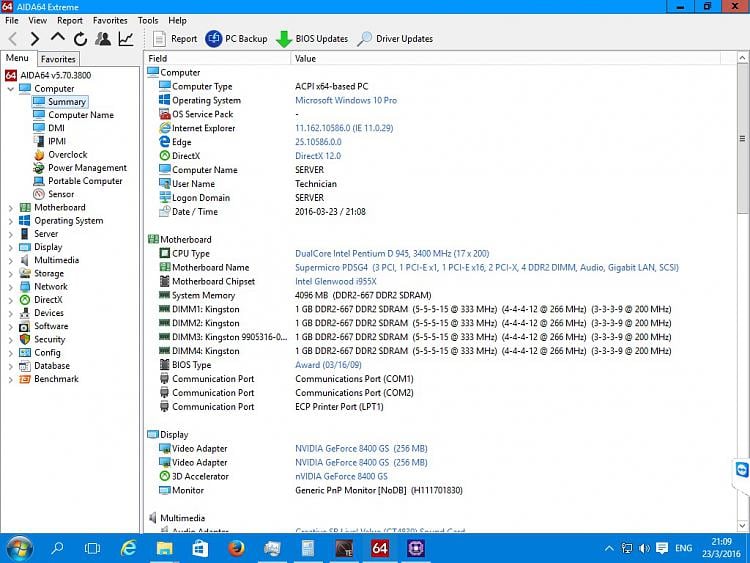Switch to the Menu tab in the sidebar
Screen dimensions: 750x563
click(x=17, y=58)
